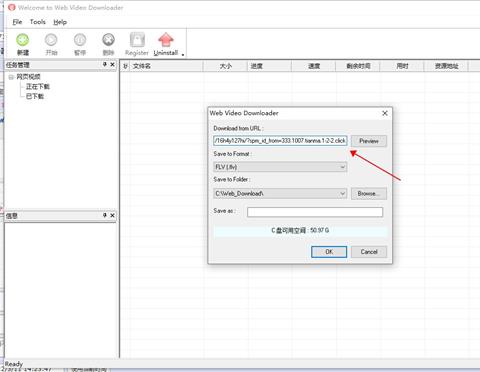Click the Start toolbar icon

pos(51,40)
